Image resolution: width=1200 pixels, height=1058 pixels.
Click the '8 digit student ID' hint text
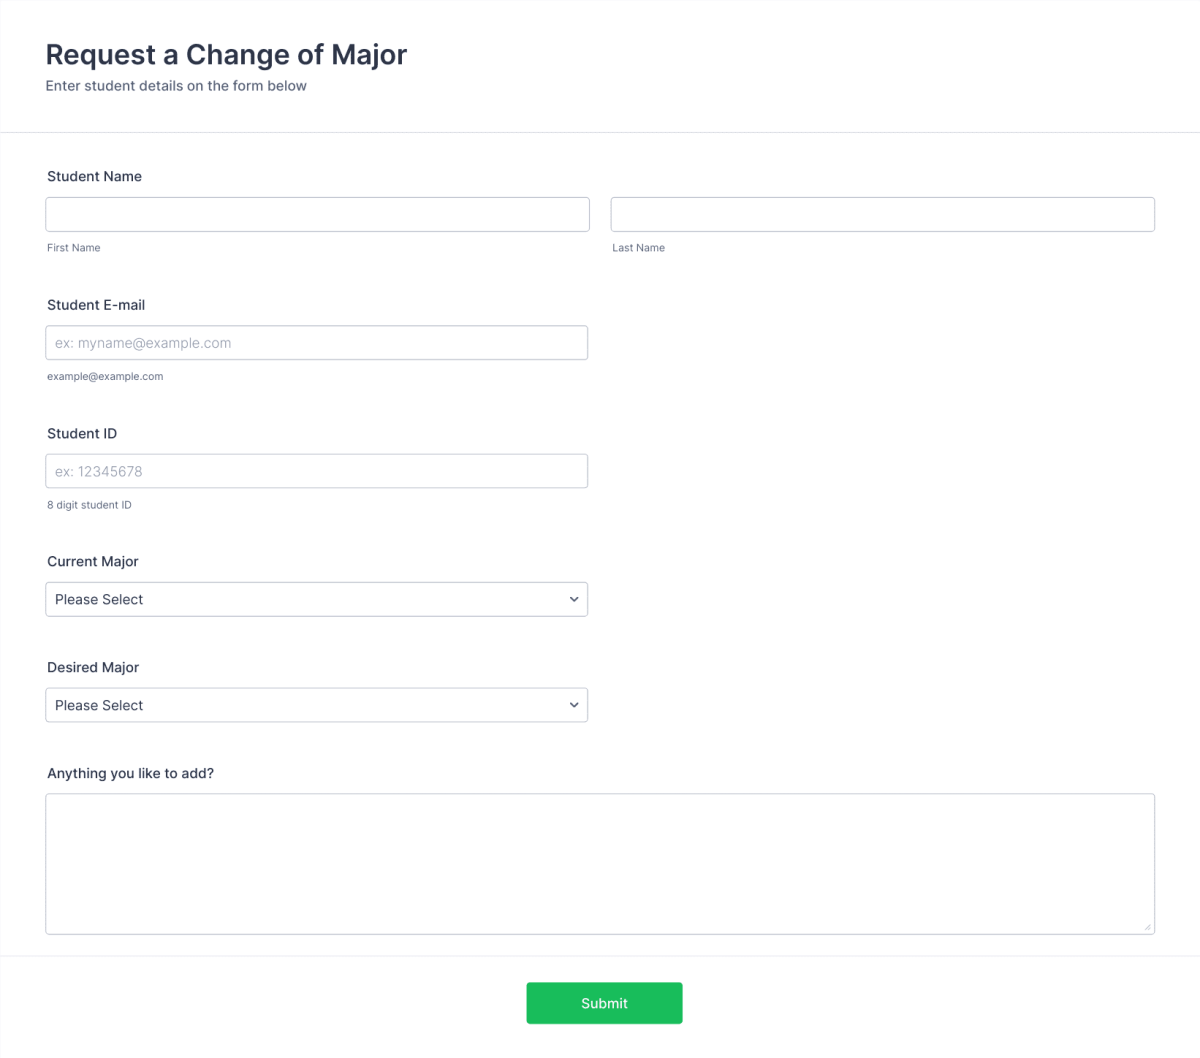(x=89, y=505)
